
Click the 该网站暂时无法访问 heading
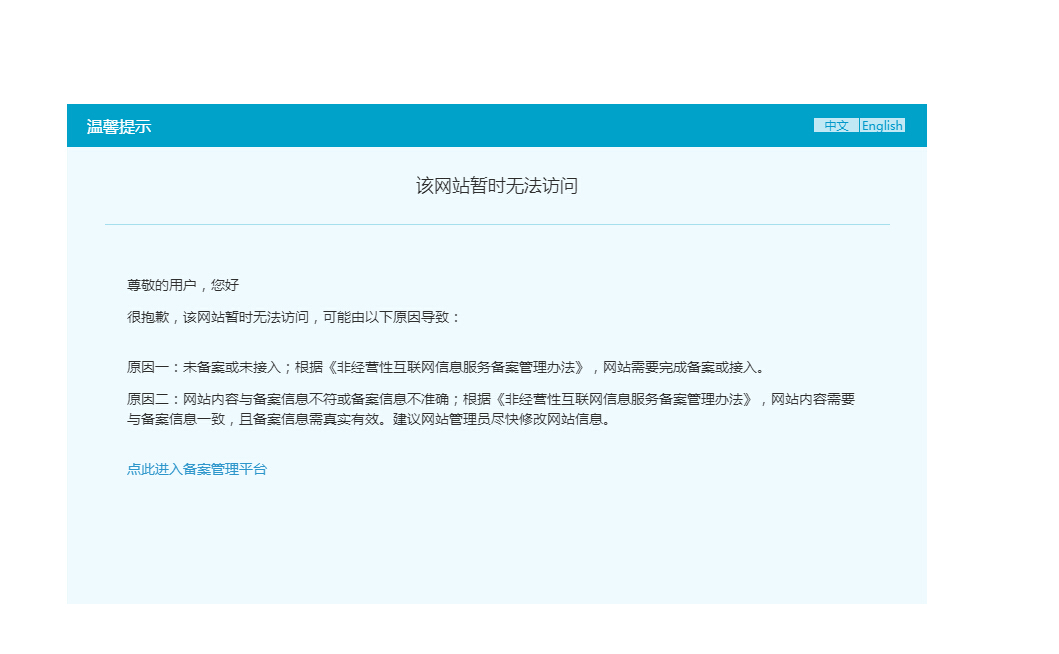[497, 186]
